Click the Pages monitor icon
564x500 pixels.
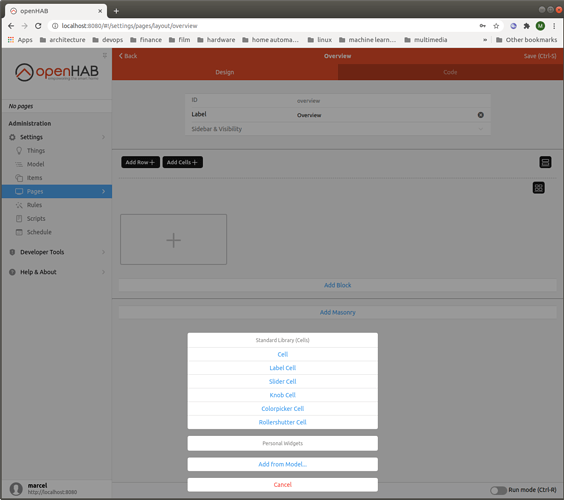(x=19, y=191)
